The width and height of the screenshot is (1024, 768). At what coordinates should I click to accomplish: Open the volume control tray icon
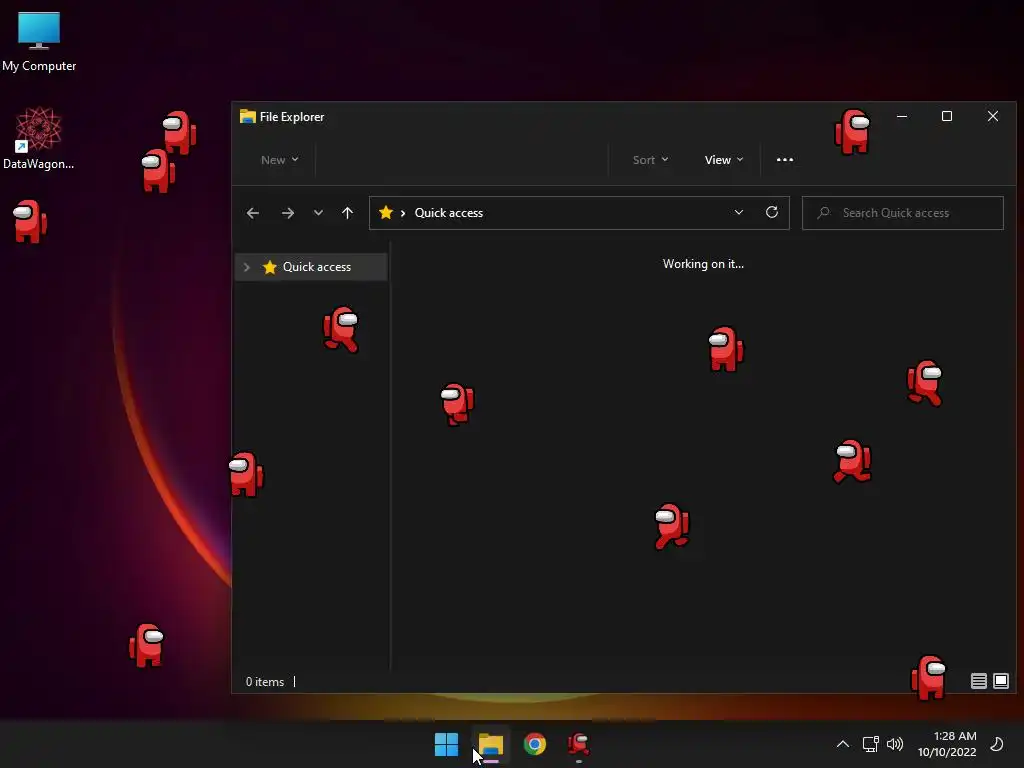pyautogui.click(x=895, y=744)
